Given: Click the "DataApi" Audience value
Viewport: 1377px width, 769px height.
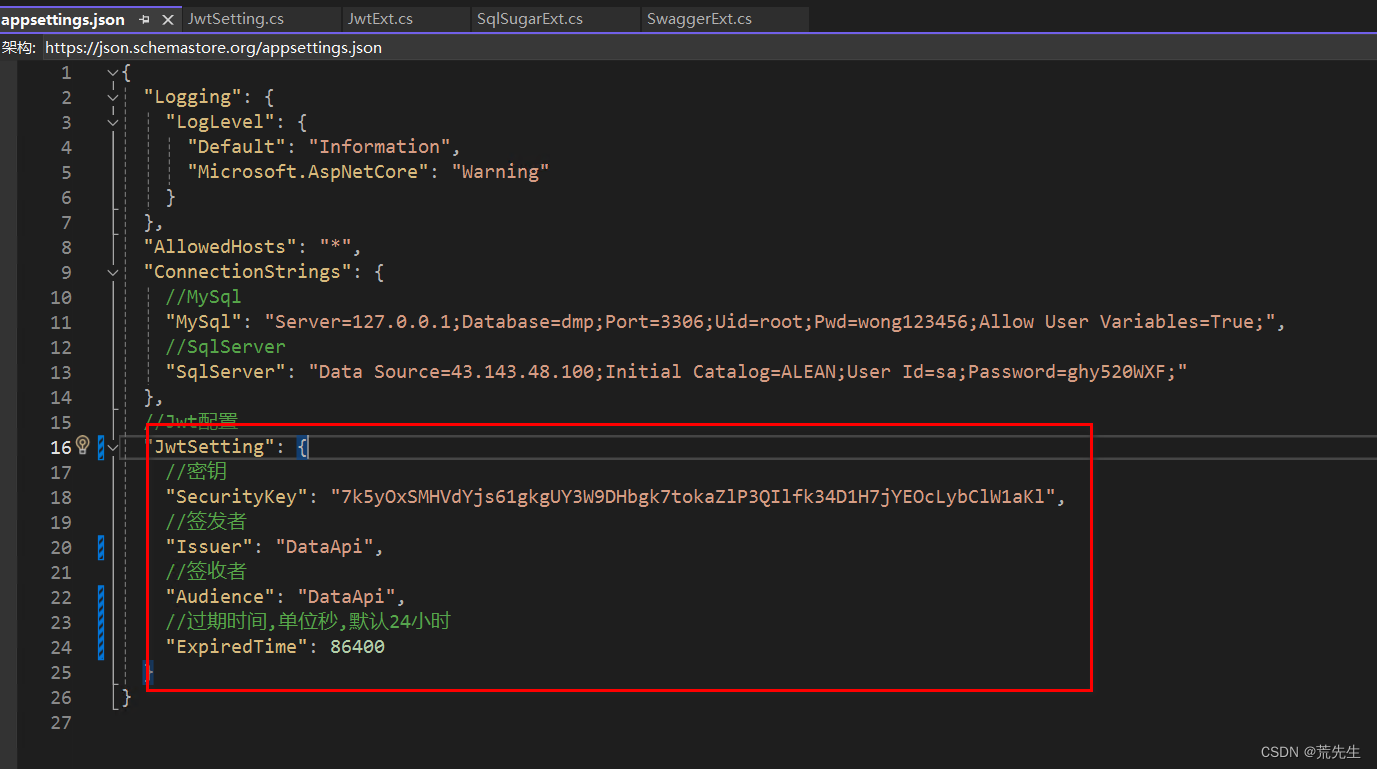Looking at the screenshot, I should pyautogui.click(x=346, y=597).
